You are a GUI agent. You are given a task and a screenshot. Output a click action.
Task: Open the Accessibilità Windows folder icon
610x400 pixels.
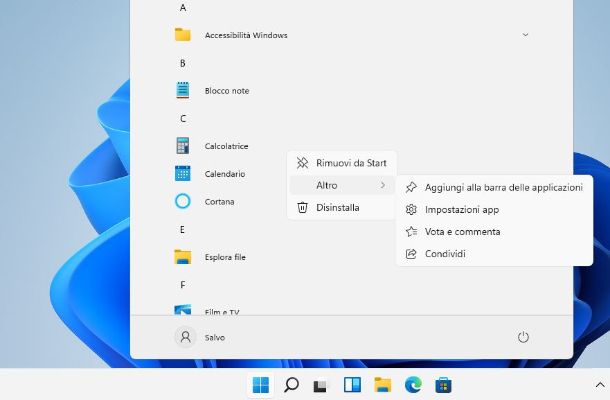pyautogui.click(x=182, y=35)
